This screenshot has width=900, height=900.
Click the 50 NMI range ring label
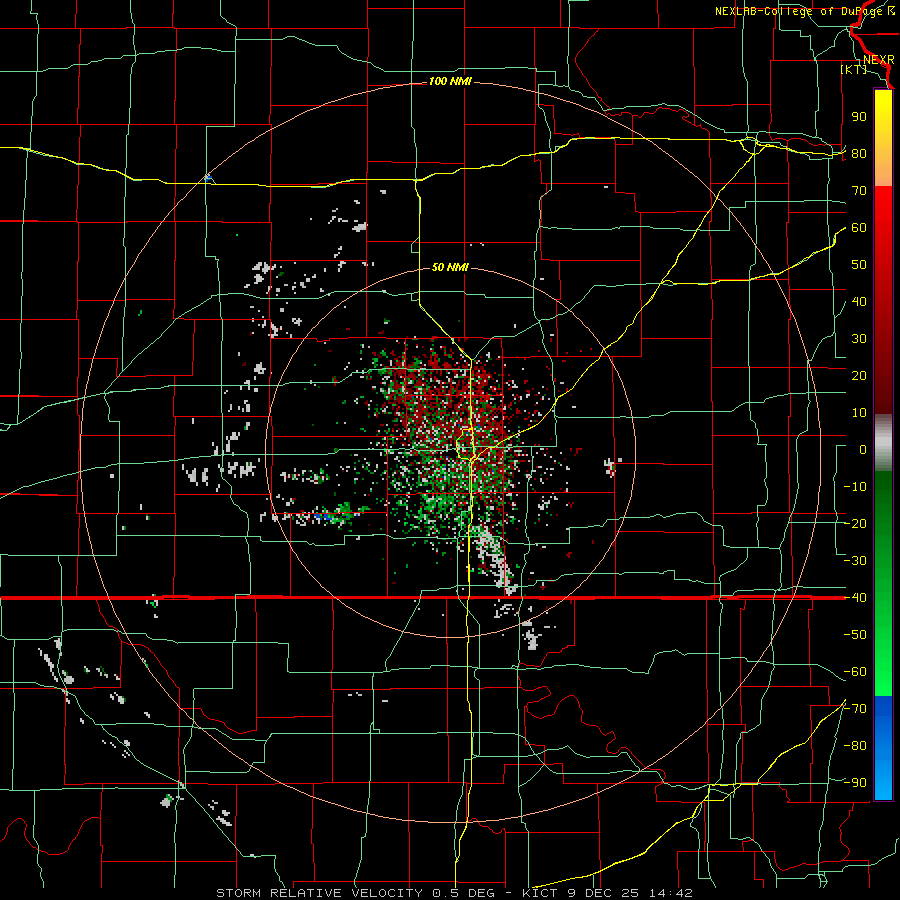pos(450,267)
